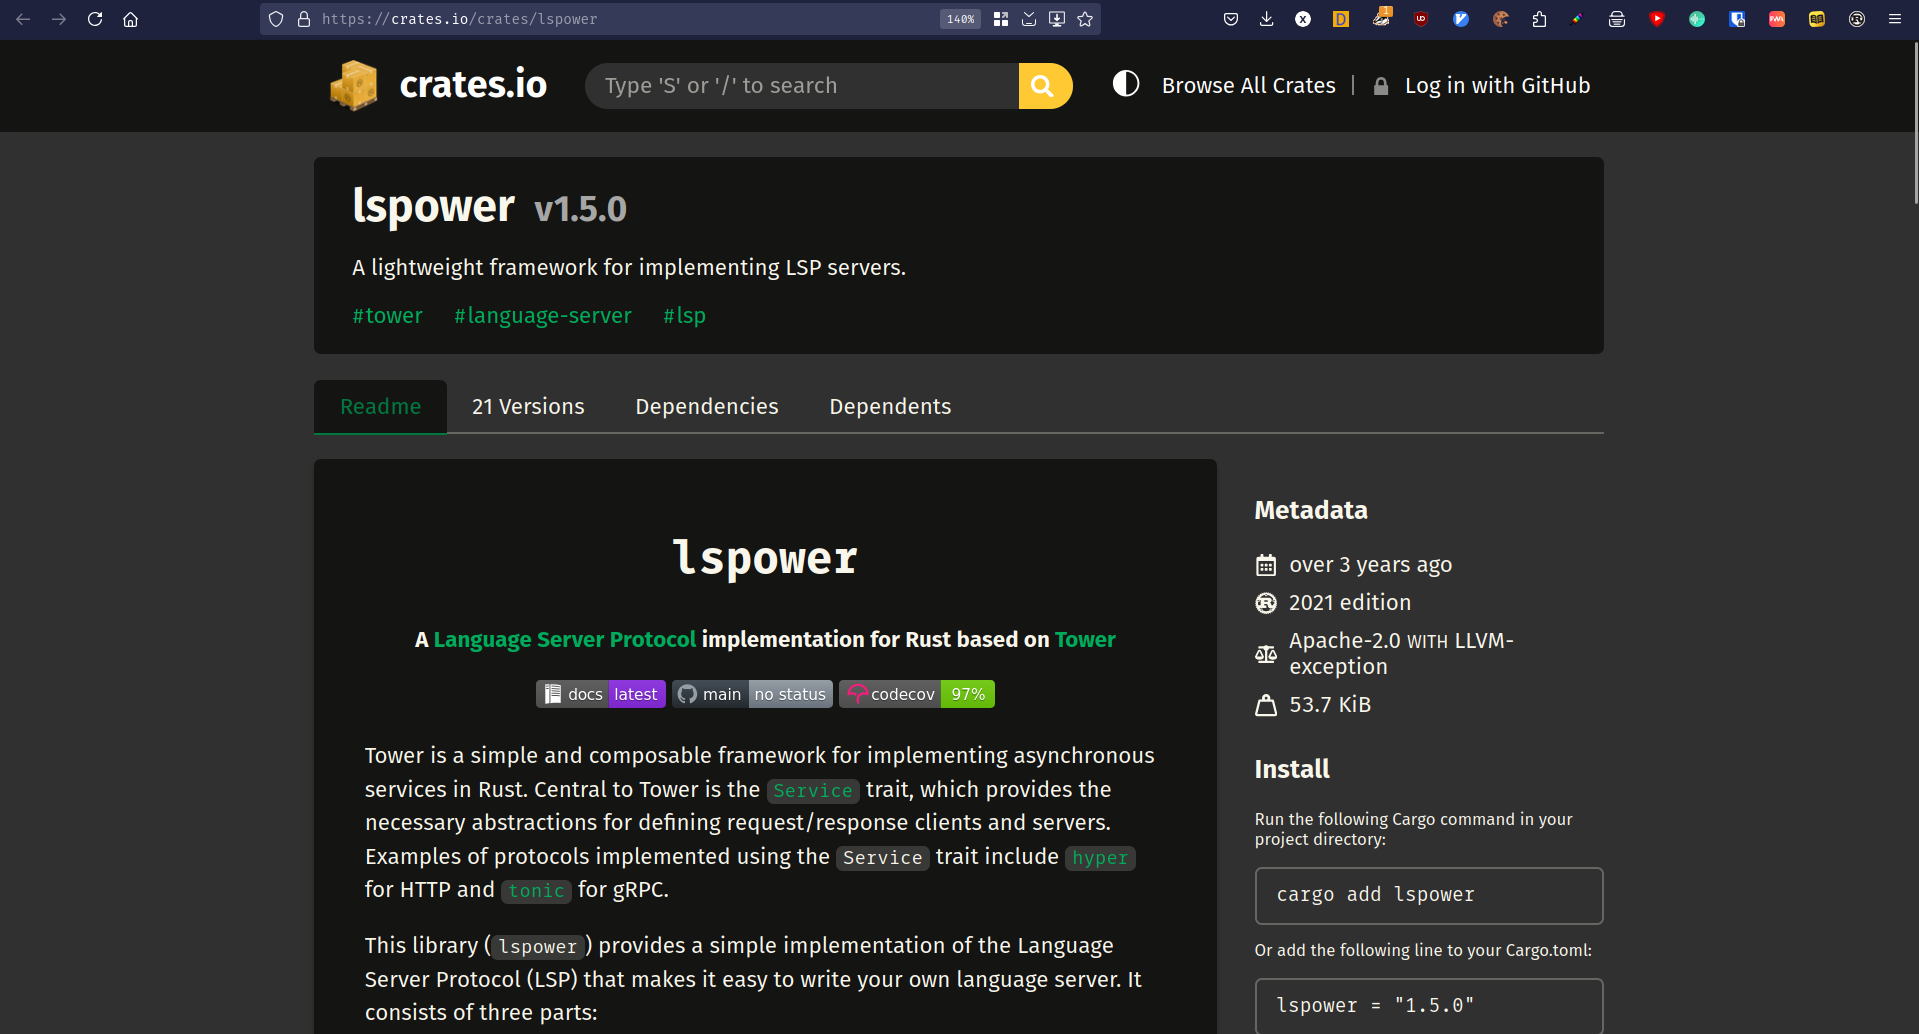Screen dimensions: 1919x1034
Task: Switch to the 21 Versions tab
Action: point(528,407)
